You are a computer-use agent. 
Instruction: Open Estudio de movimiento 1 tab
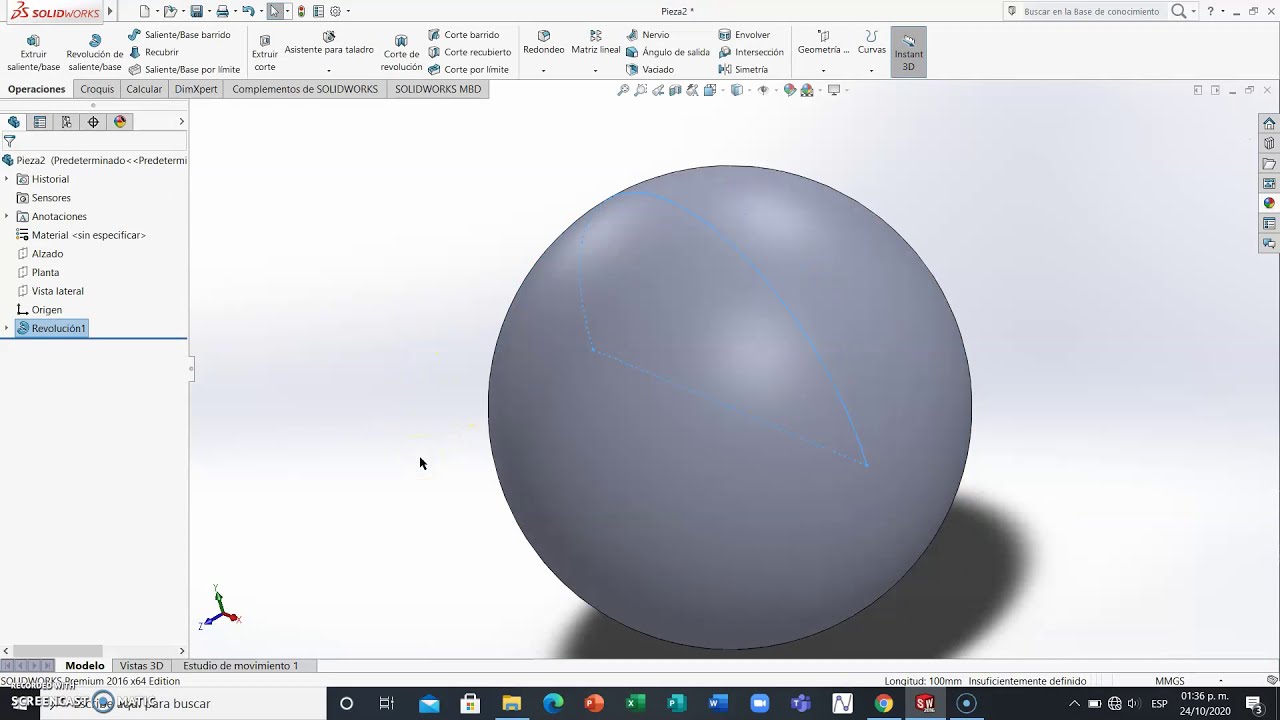coord(240,666)
